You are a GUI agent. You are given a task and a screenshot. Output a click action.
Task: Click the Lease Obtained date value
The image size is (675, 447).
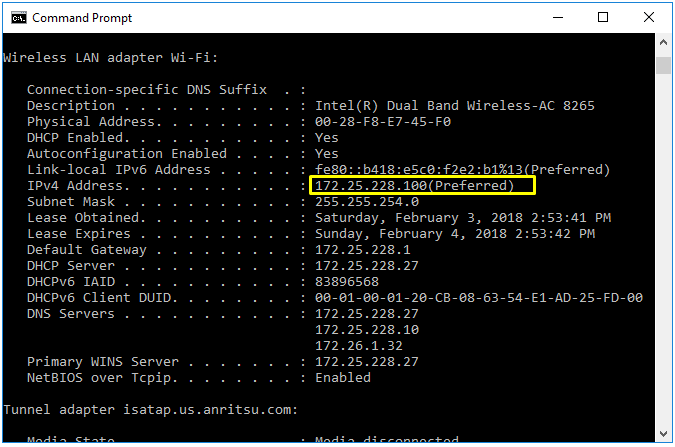462,218
